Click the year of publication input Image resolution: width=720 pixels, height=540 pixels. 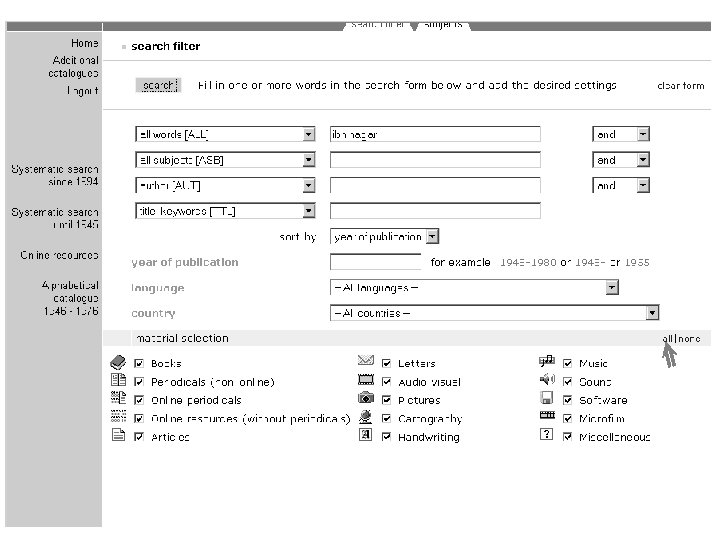(376, 262)
